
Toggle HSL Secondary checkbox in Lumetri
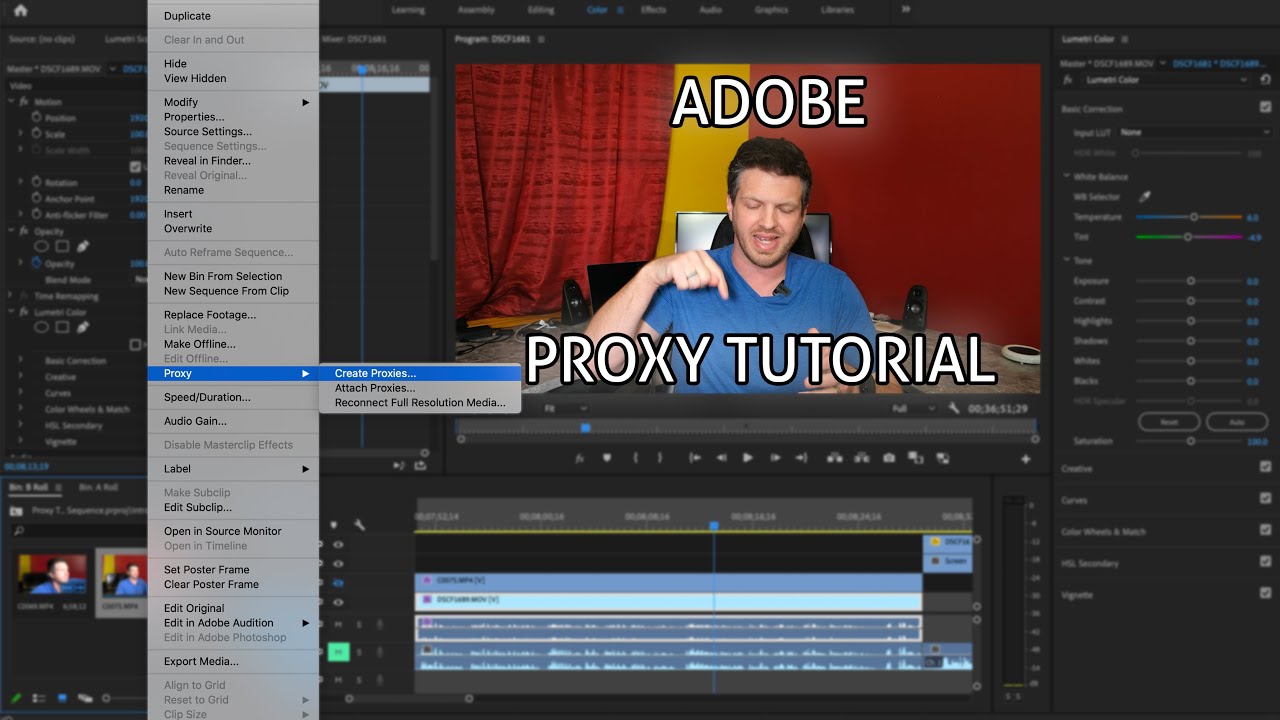pos(1266,563)
